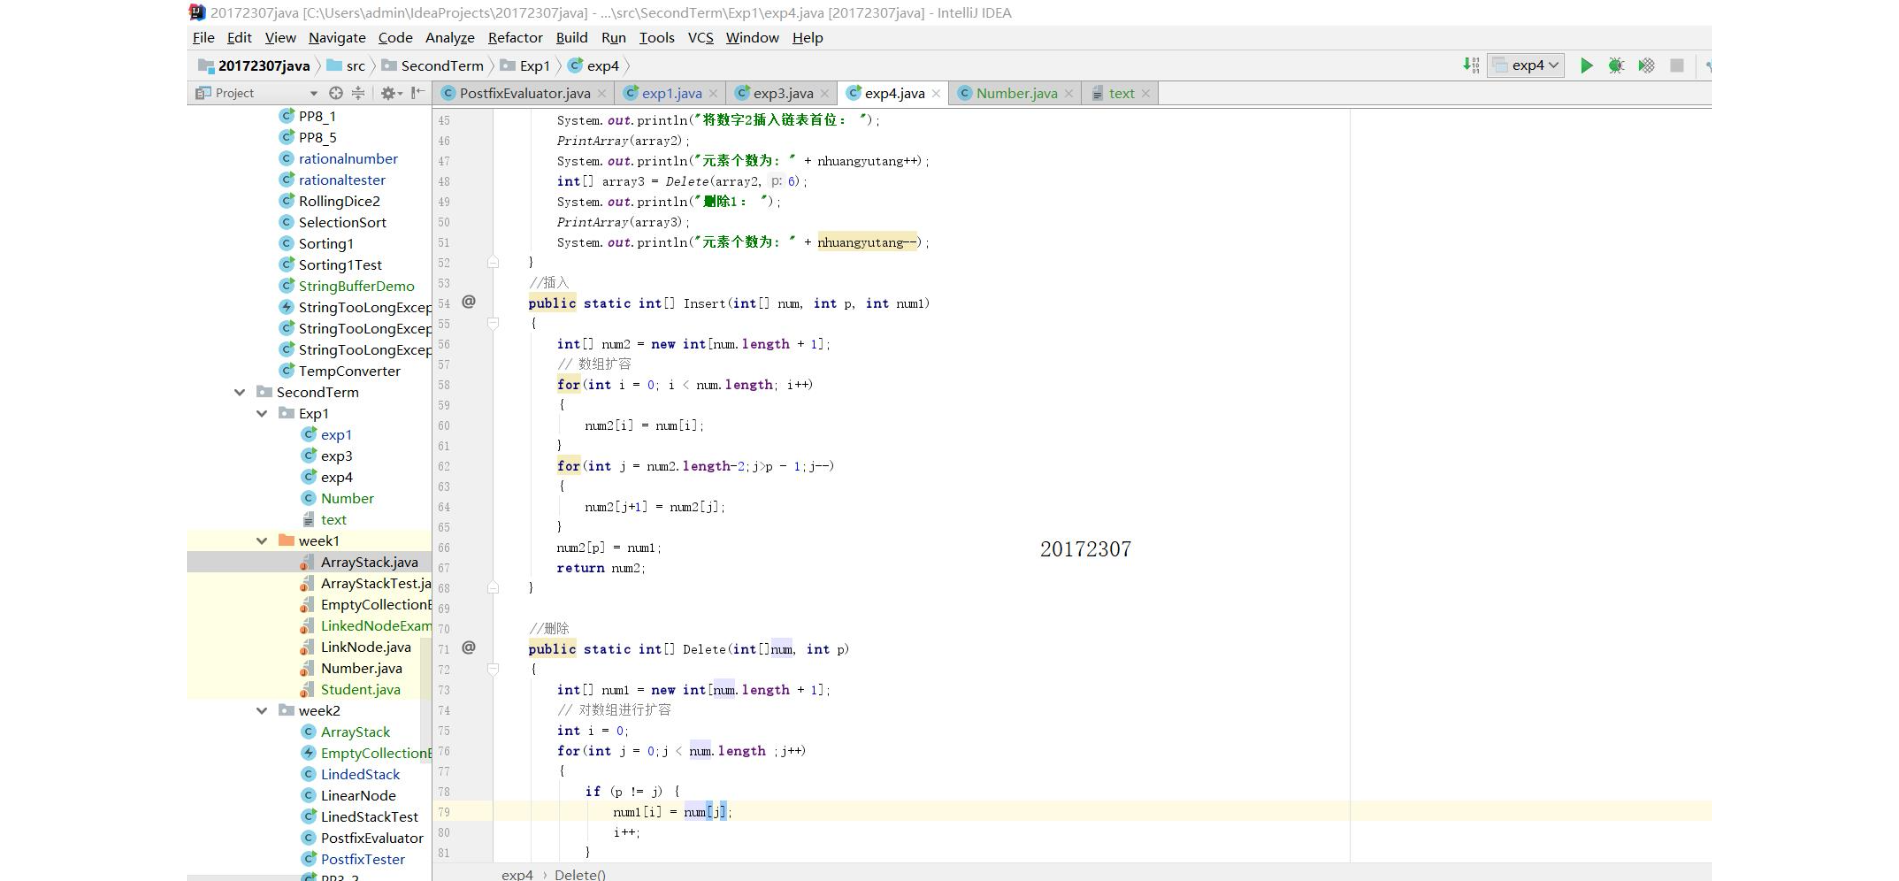Click the @ gutter icon beside Delete method
The height and width of the screenshot is (881, 1899).
pos(469,648)
